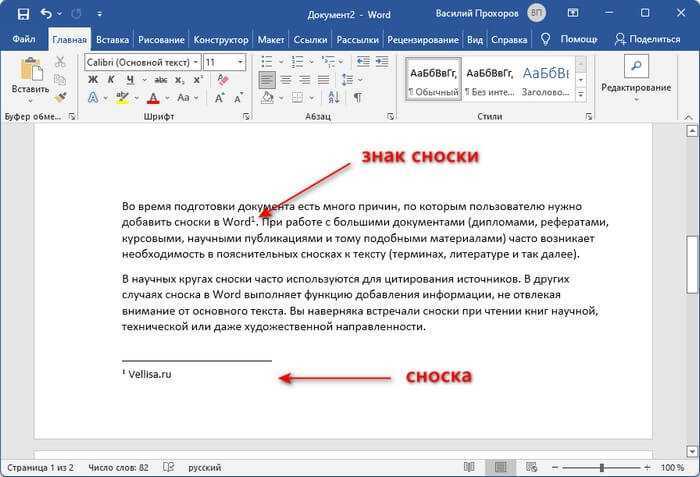Go to the Ссылки tab
Image resolution: width=700 pixels, height=477 pixels.
310,40
